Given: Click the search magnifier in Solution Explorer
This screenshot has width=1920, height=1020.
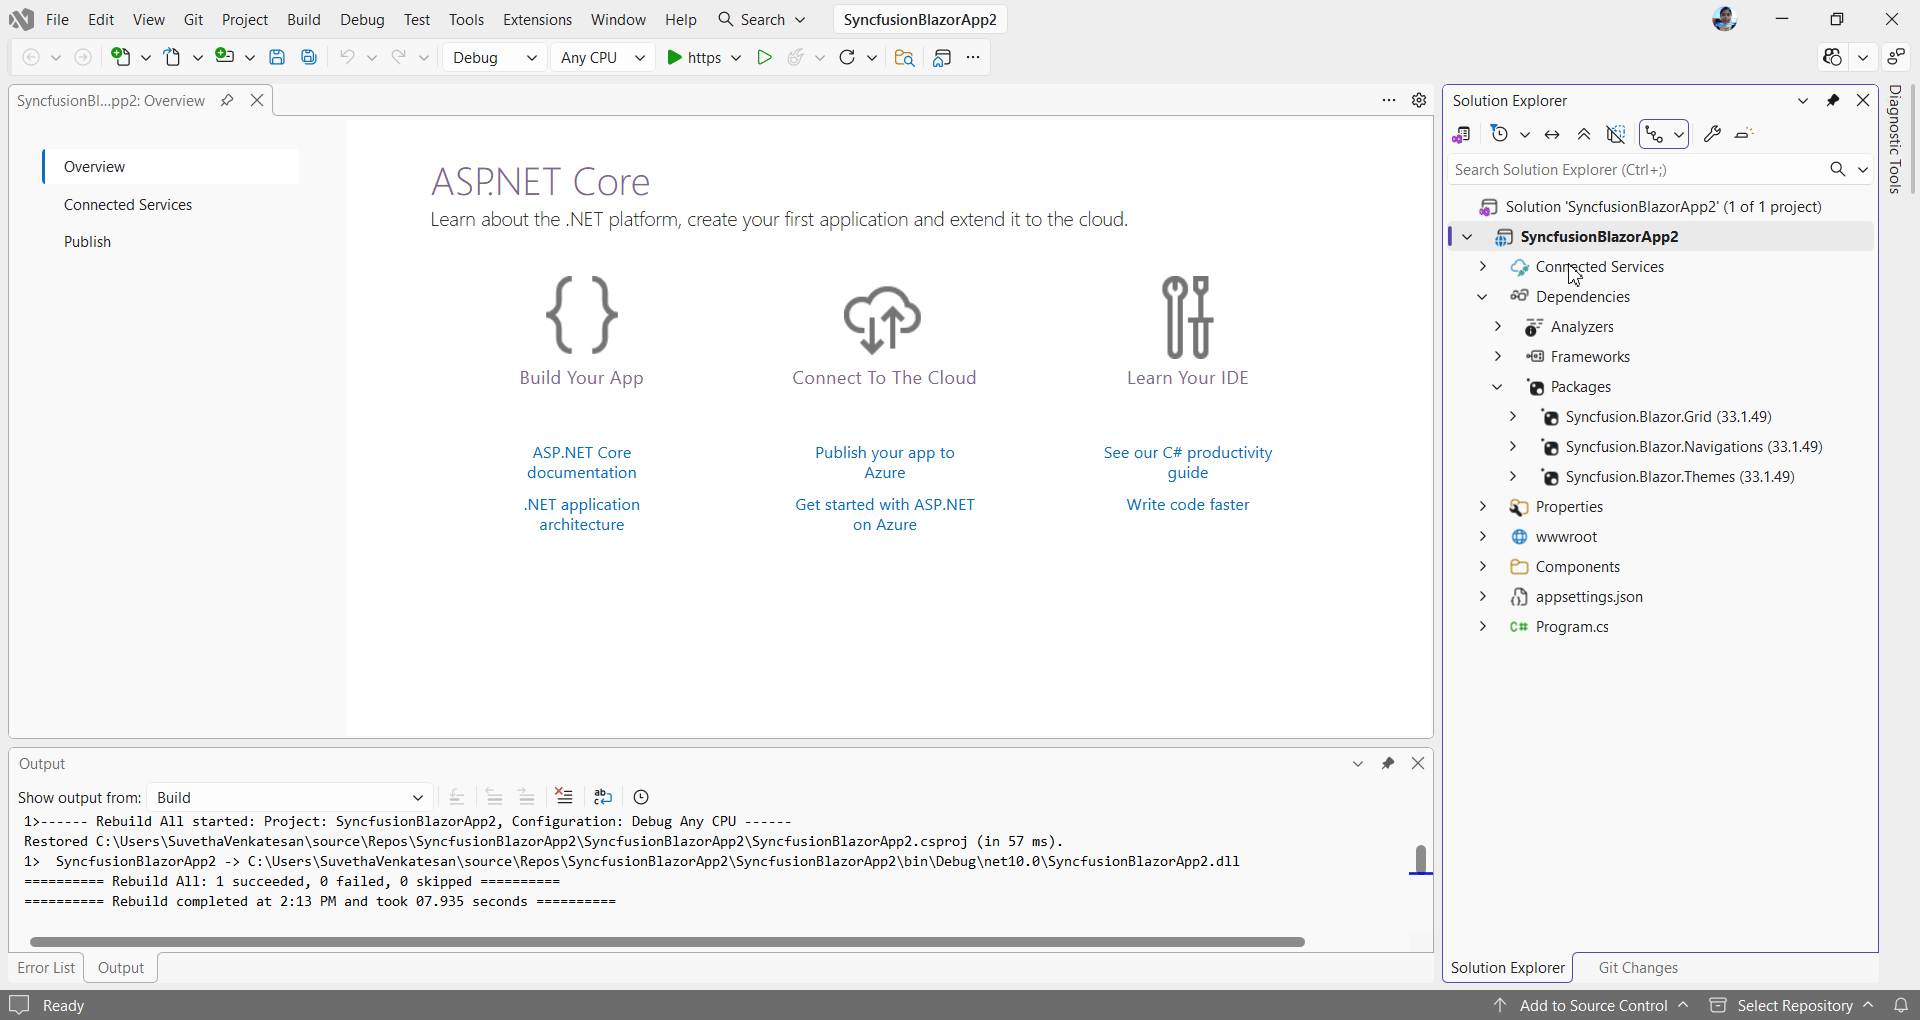Looking at the screenshot, I should point(1838,169).
